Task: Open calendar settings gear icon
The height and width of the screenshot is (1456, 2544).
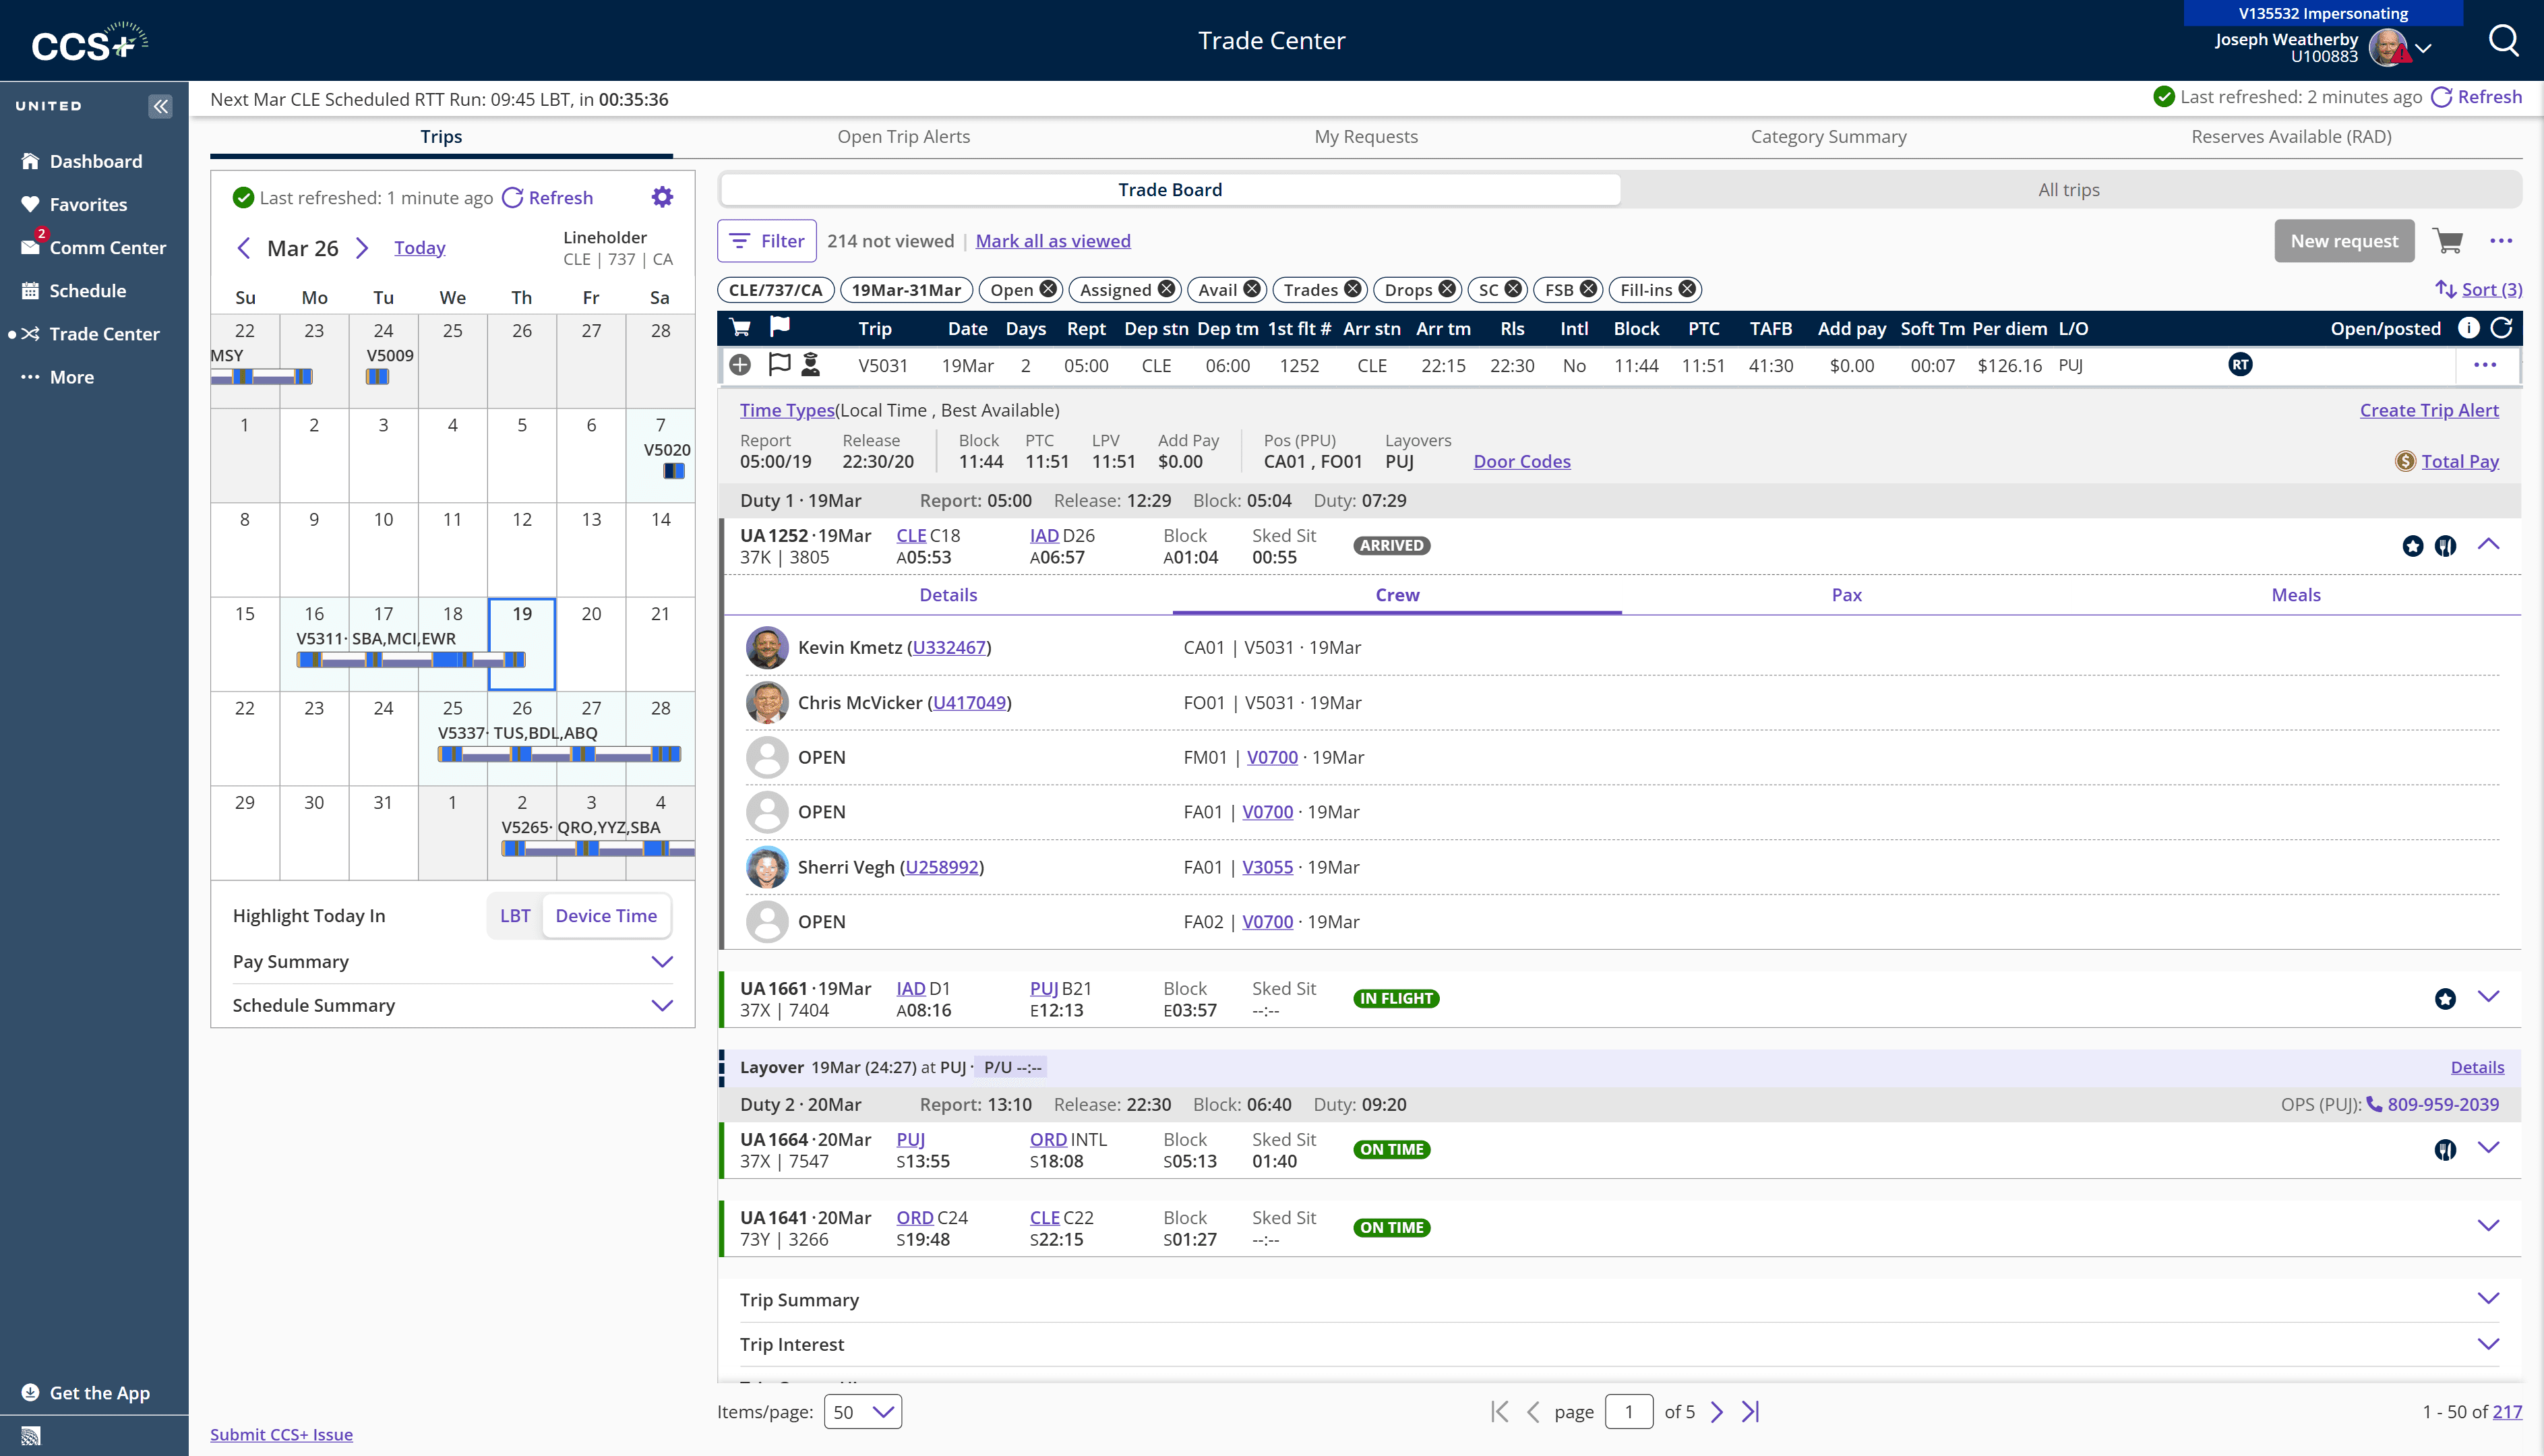Action: pyautogui.click(x=662, y=197)
